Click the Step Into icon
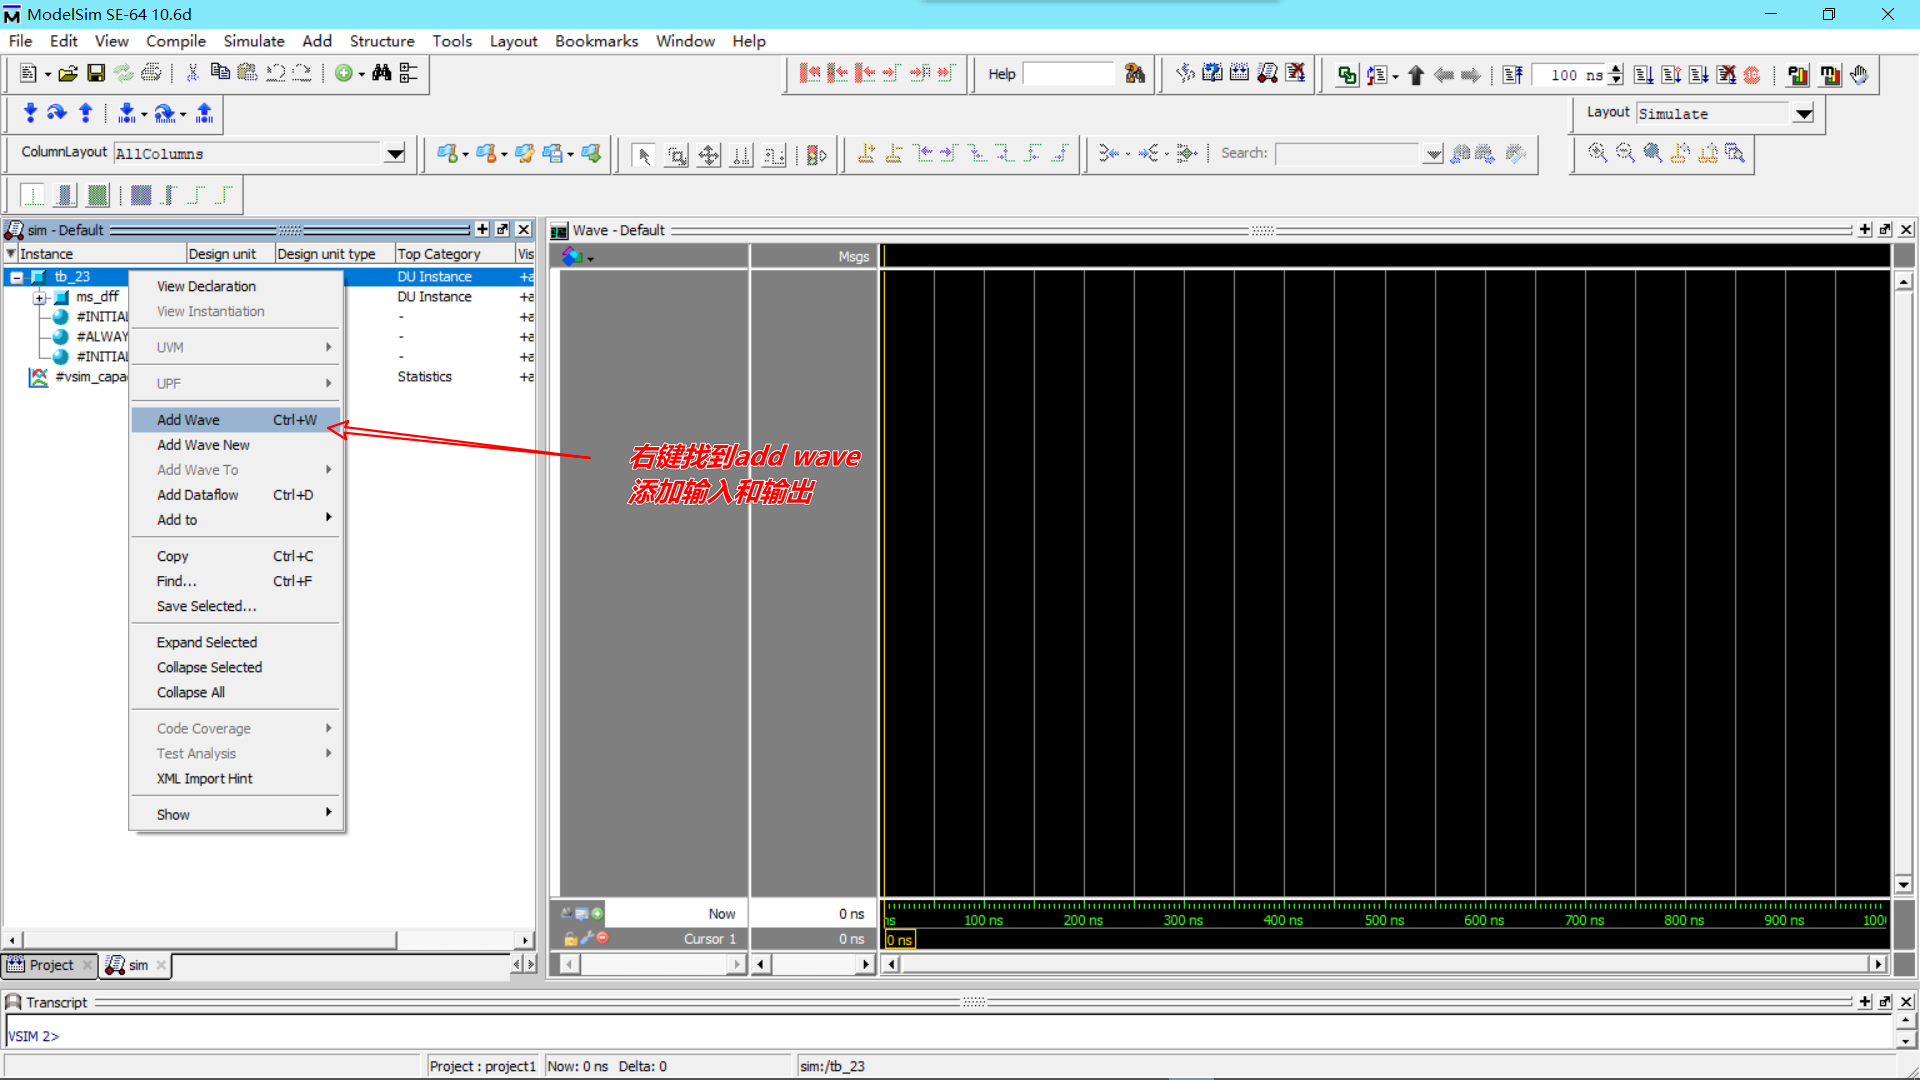Screen dimensions: 1920x1080 coord(1644,74)
